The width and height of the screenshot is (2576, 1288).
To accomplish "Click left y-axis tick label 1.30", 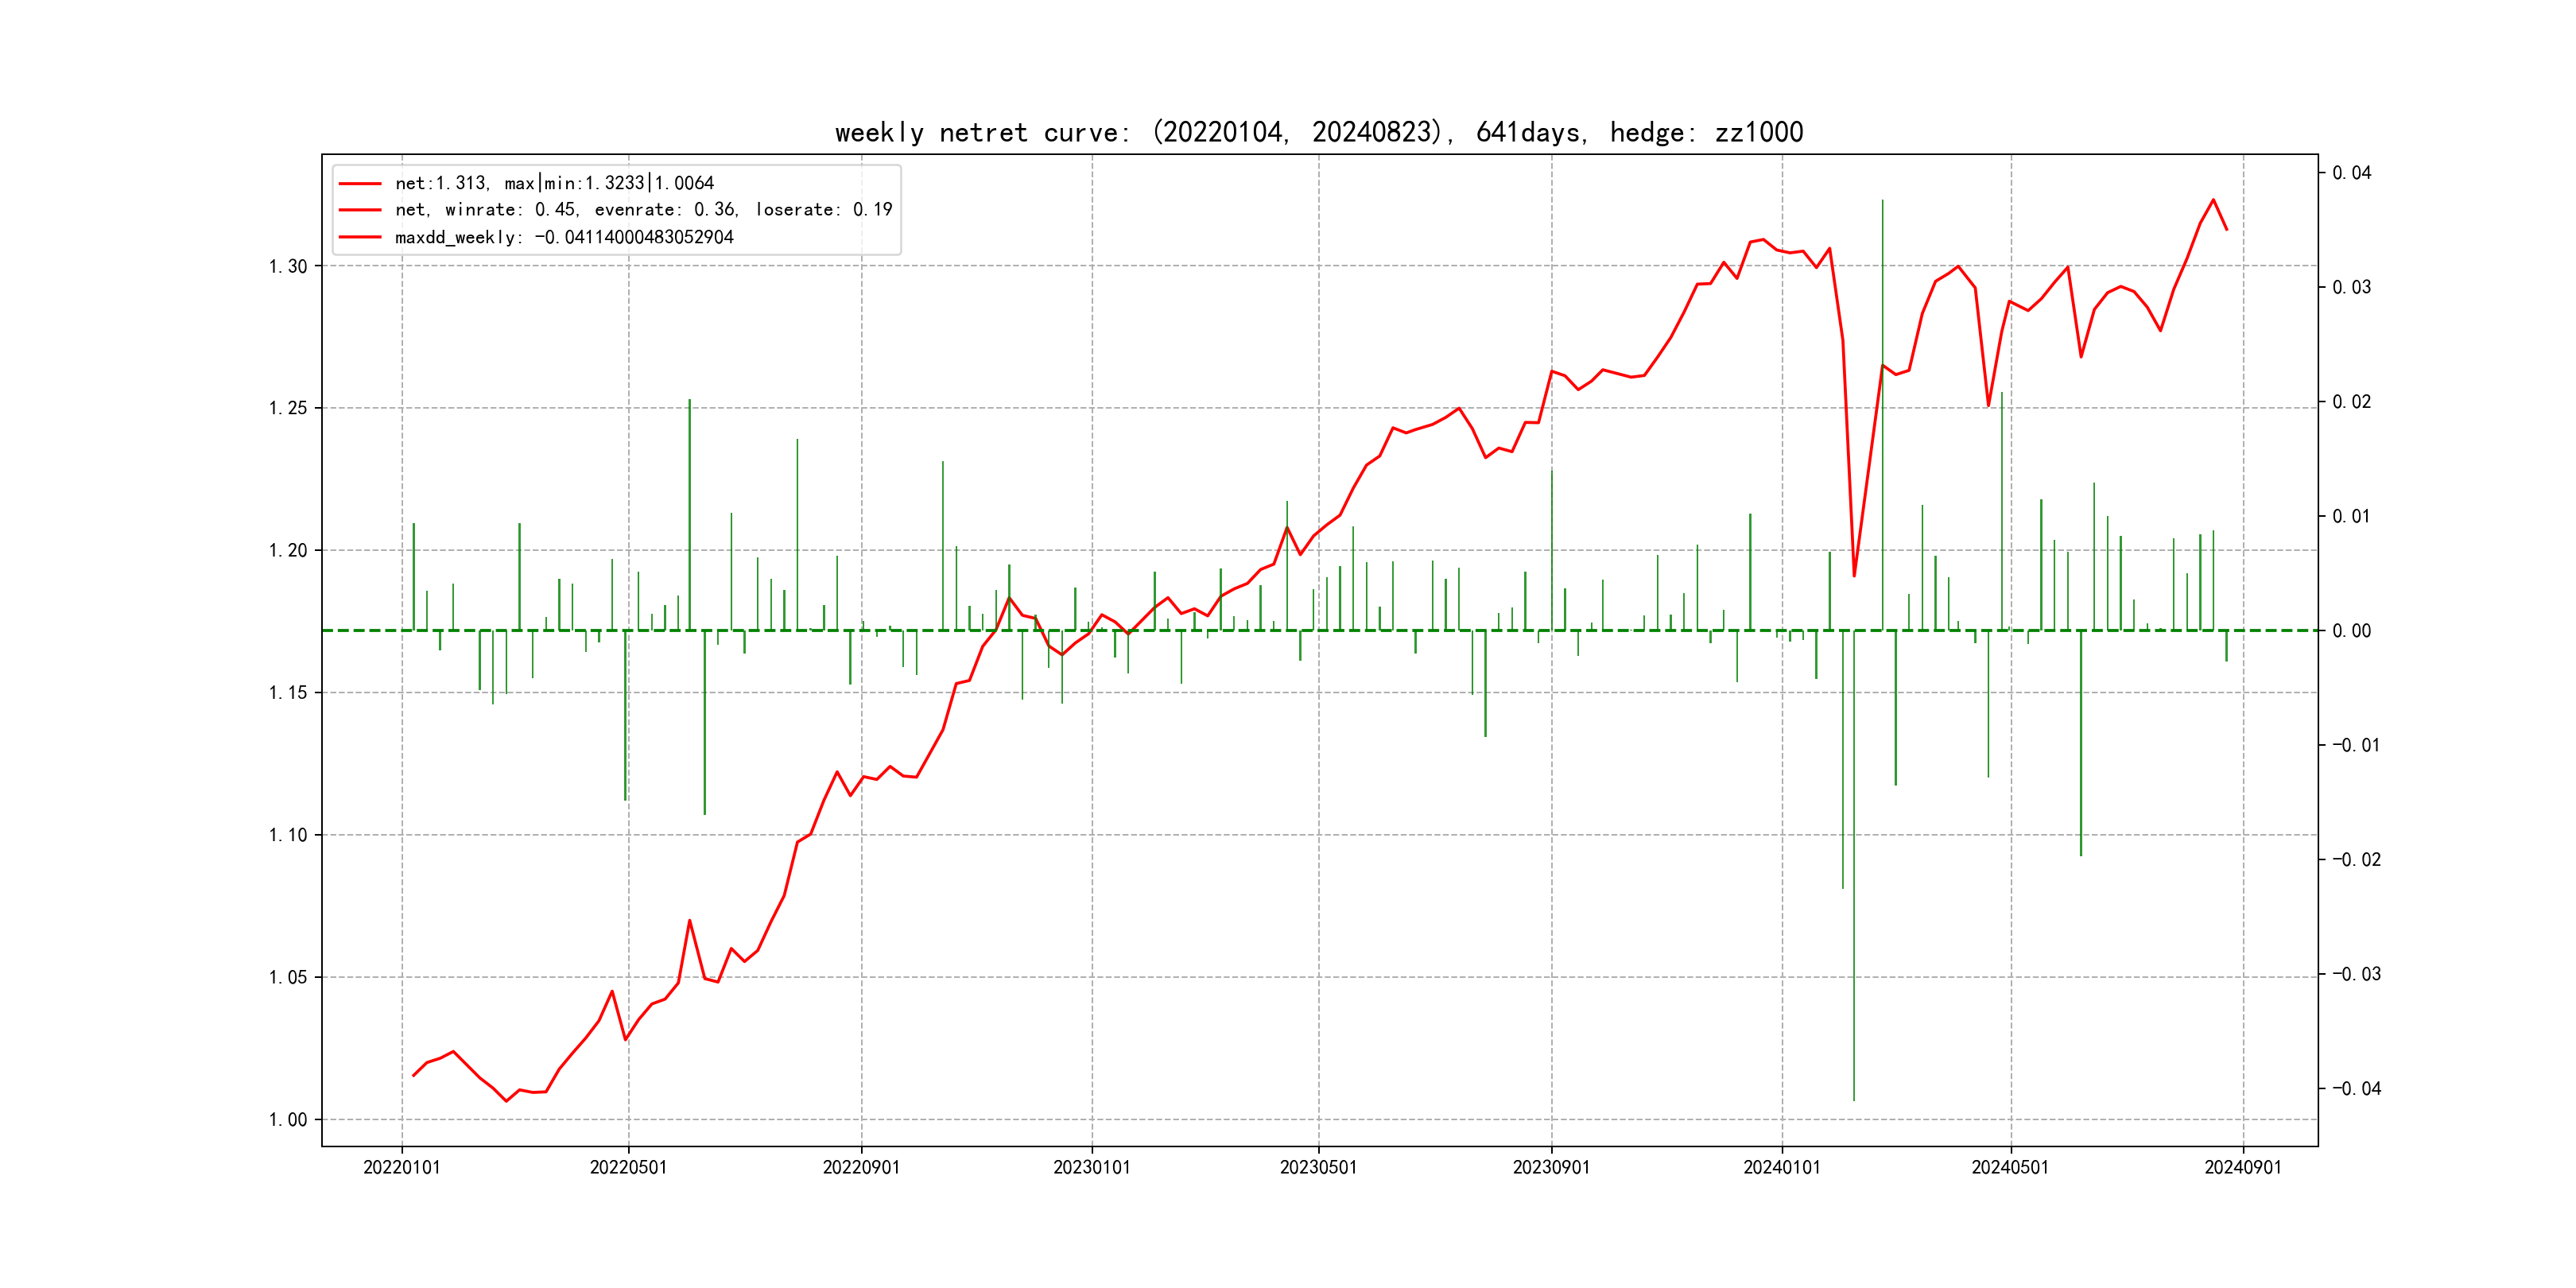I will 288,266.
